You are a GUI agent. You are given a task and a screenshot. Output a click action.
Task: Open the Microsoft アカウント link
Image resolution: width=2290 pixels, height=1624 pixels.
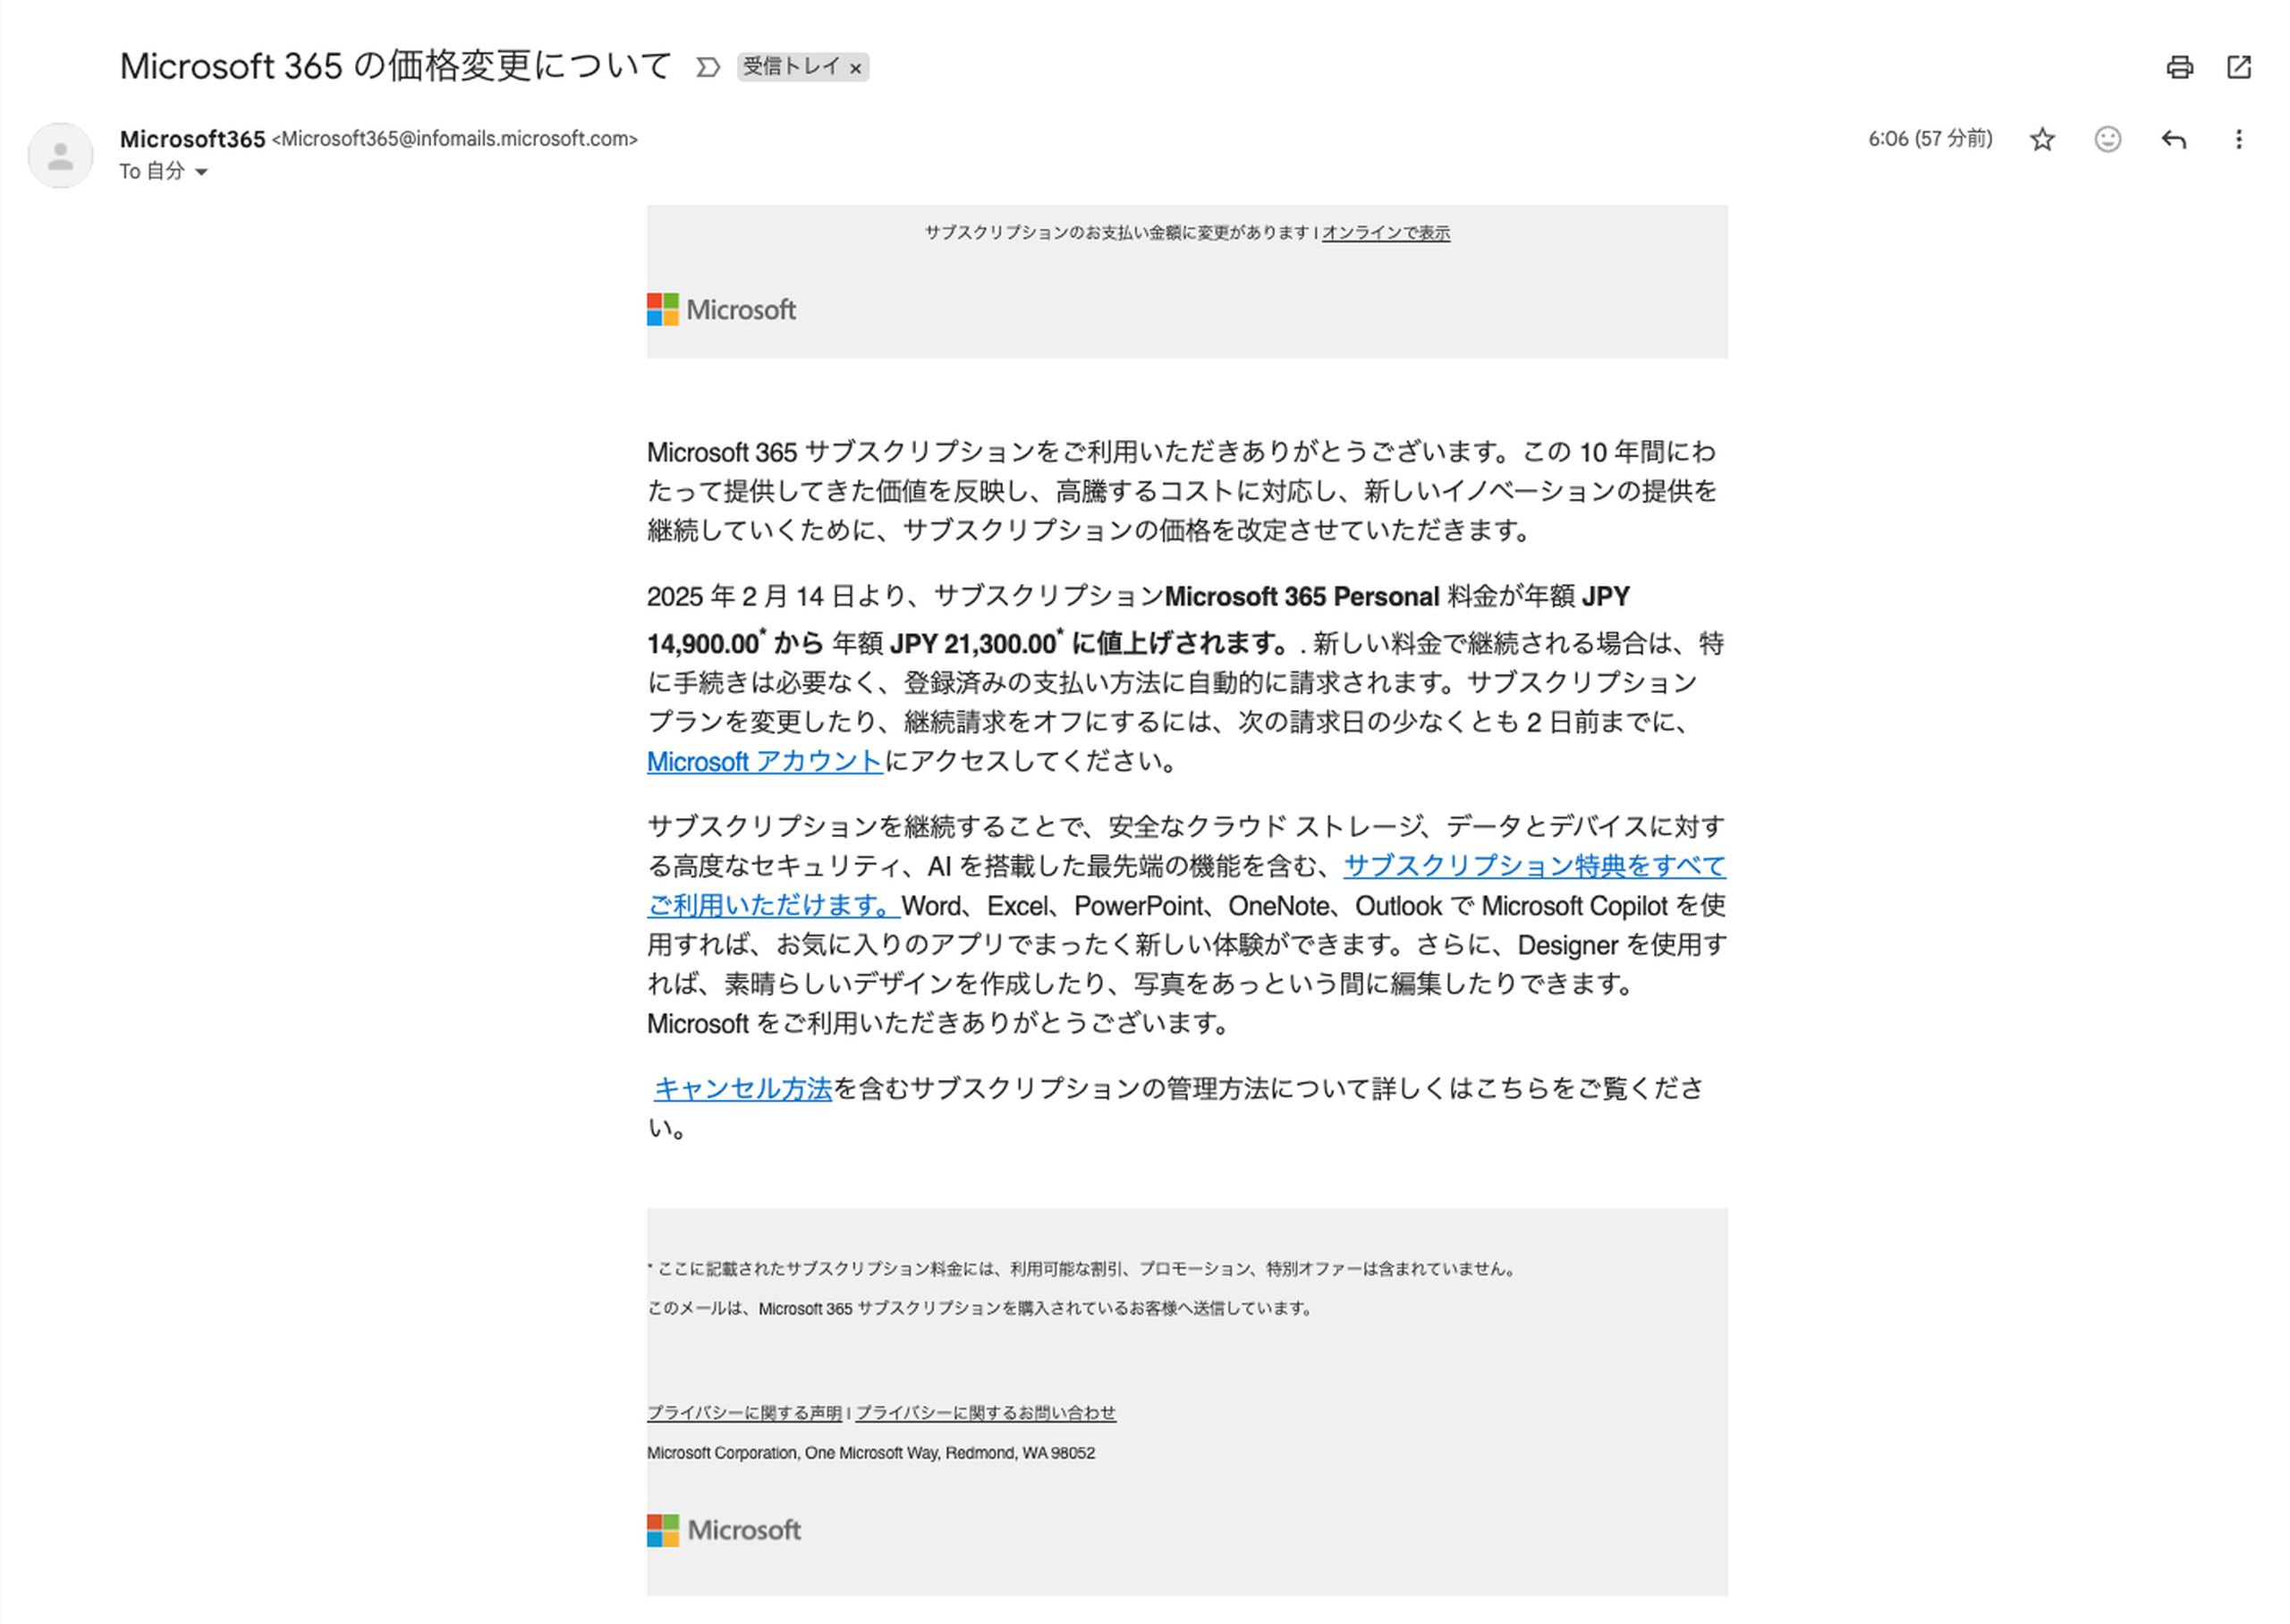764,762
